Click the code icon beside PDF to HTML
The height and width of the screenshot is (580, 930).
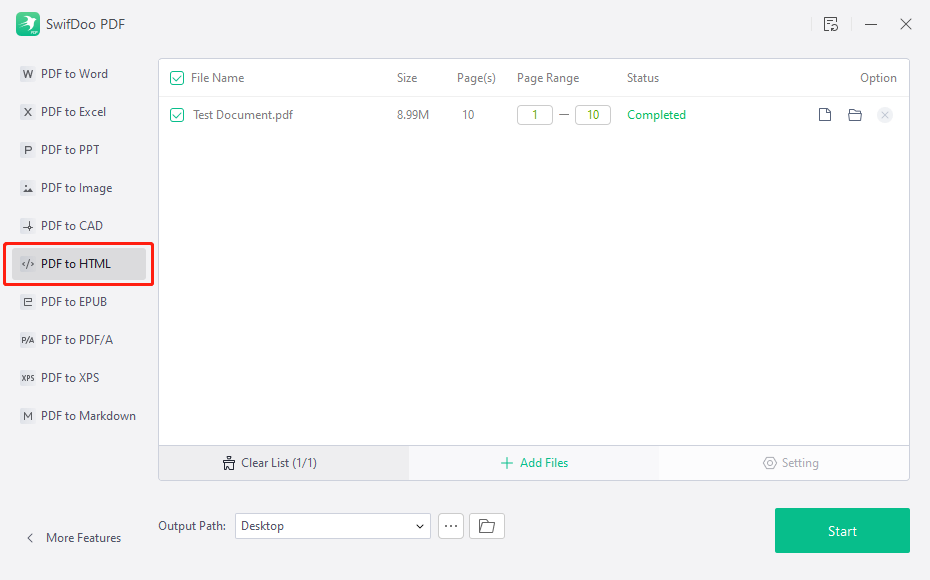click(x=27, y=264)
